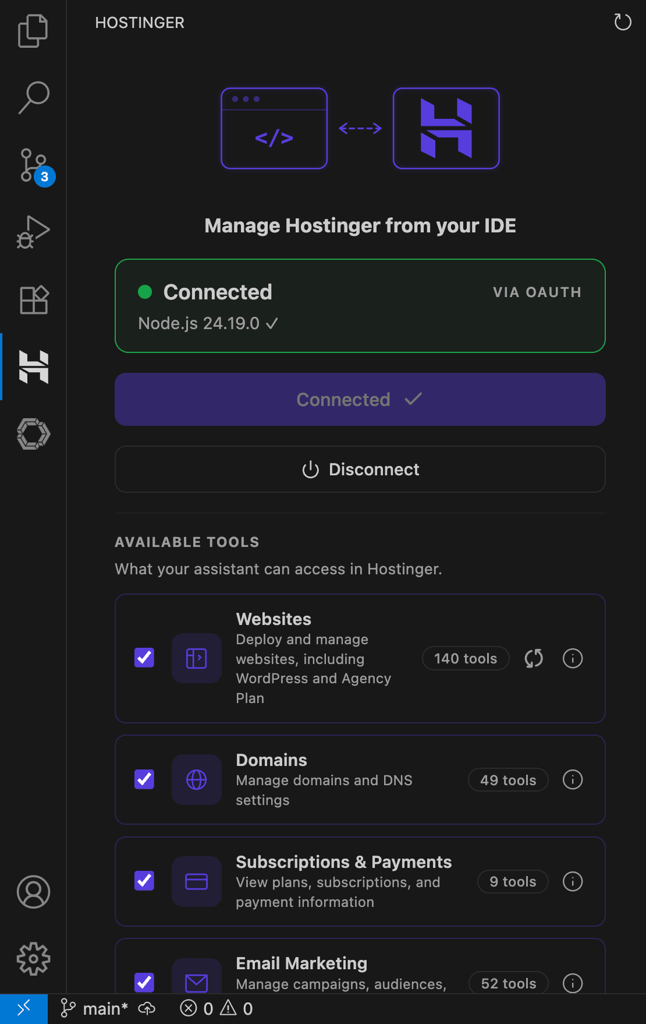This screenshot has height=1024, width=646.
Task: Click the 'HOSTINGER' panel title
Action: click(x=140, y=23)
